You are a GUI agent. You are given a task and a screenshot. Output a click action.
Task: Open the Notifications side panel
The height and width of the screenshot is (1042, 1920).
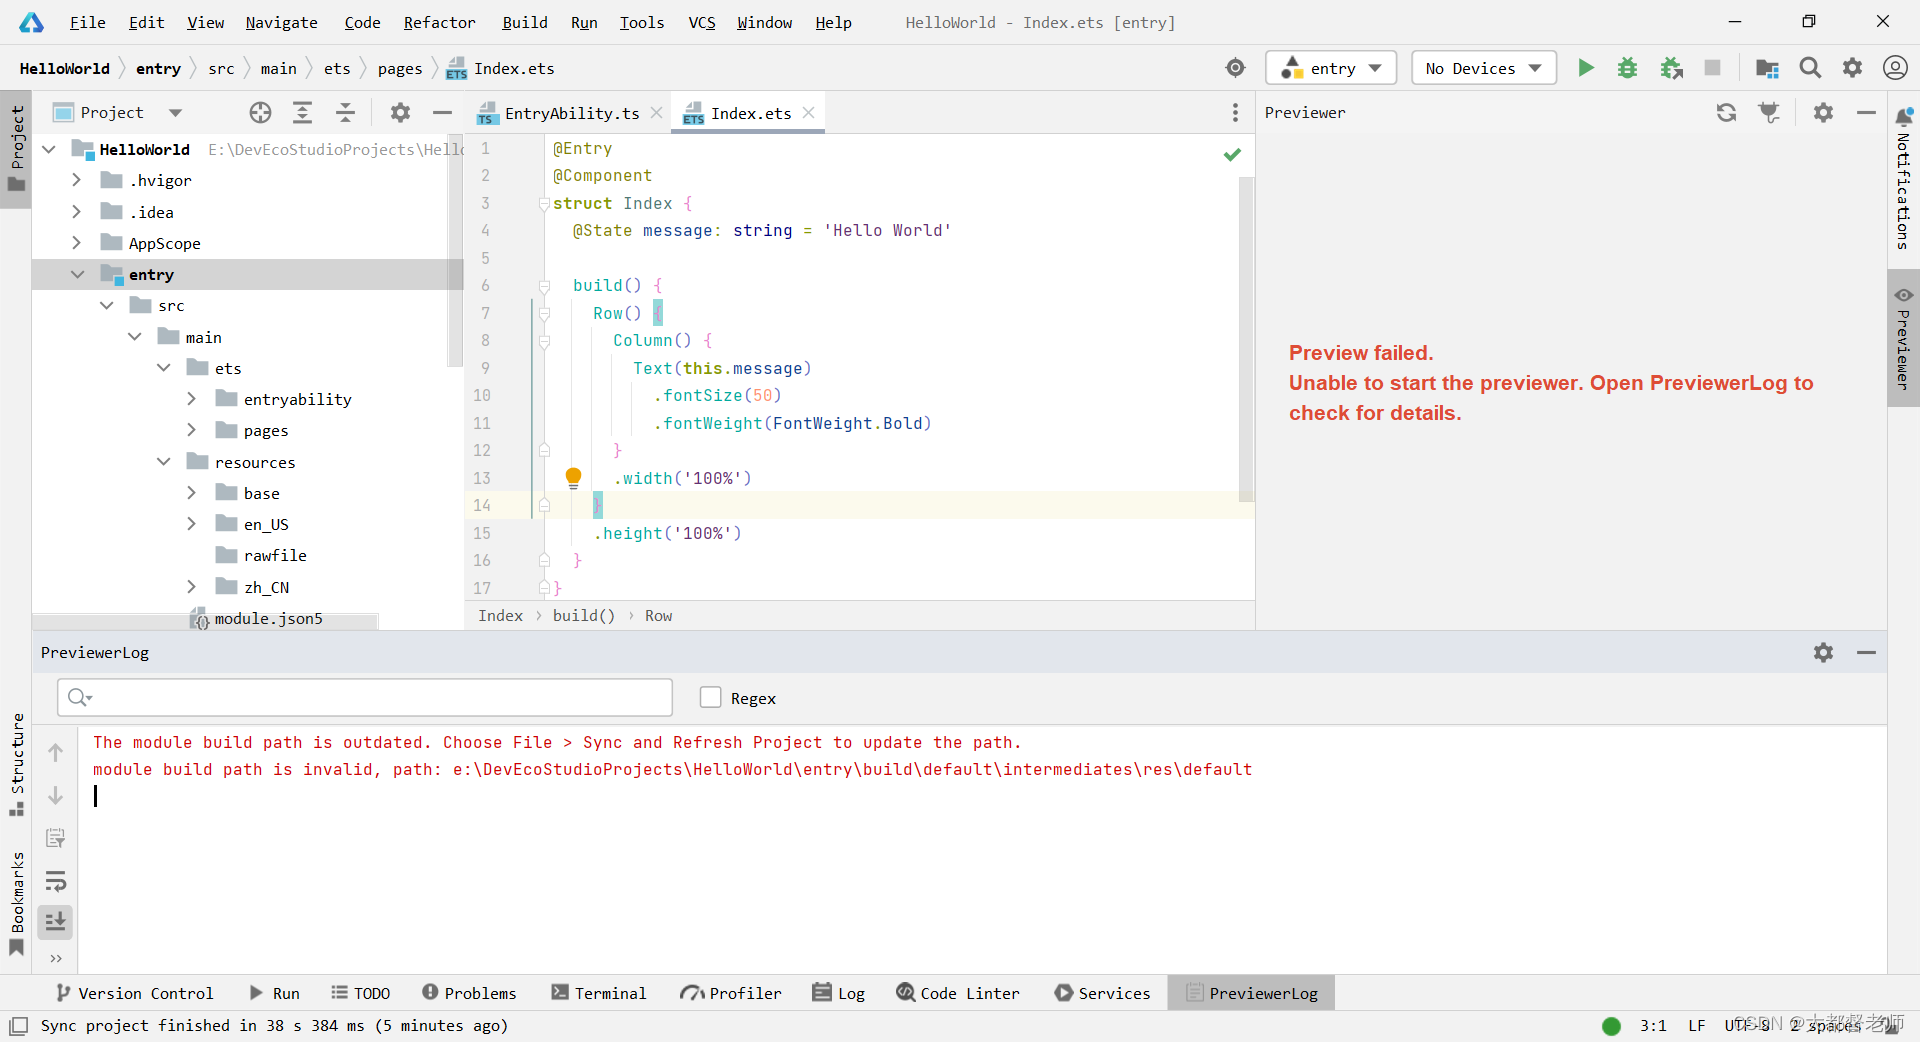(x=1904, y=177)
